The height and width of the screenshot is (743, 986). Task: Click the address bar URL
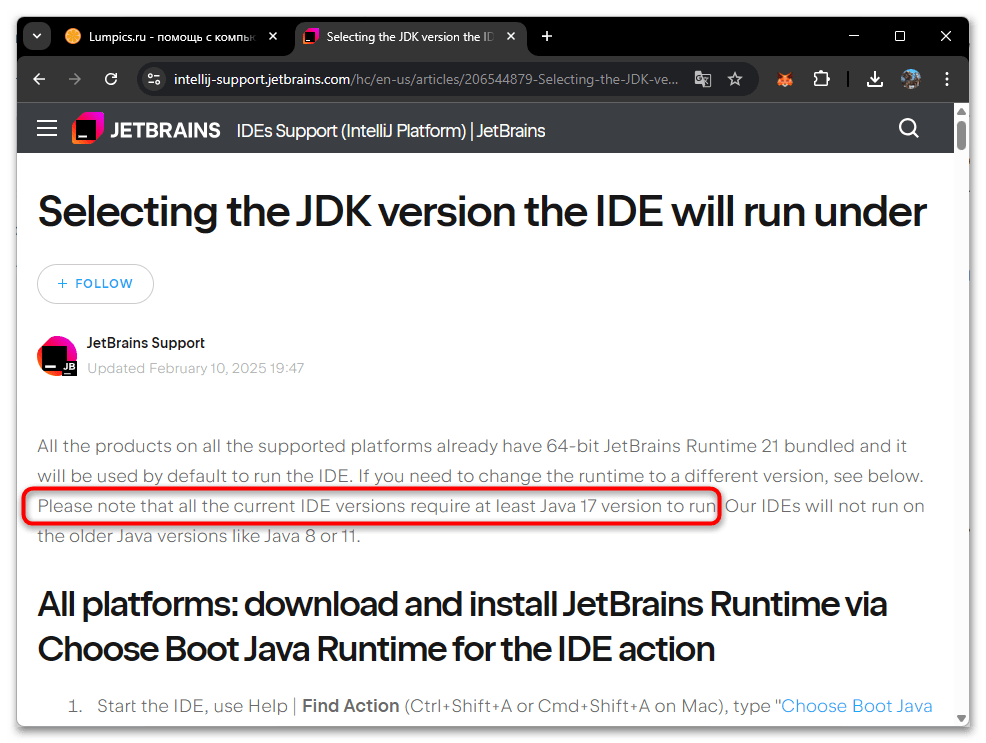pos(426,79)
